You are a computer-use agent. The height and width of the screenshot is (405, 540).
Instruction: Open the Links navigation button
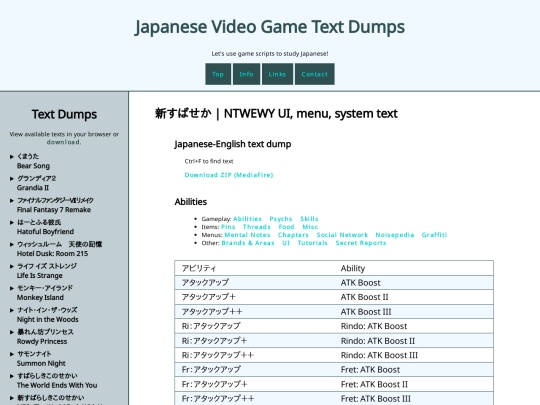pos(277,74)
